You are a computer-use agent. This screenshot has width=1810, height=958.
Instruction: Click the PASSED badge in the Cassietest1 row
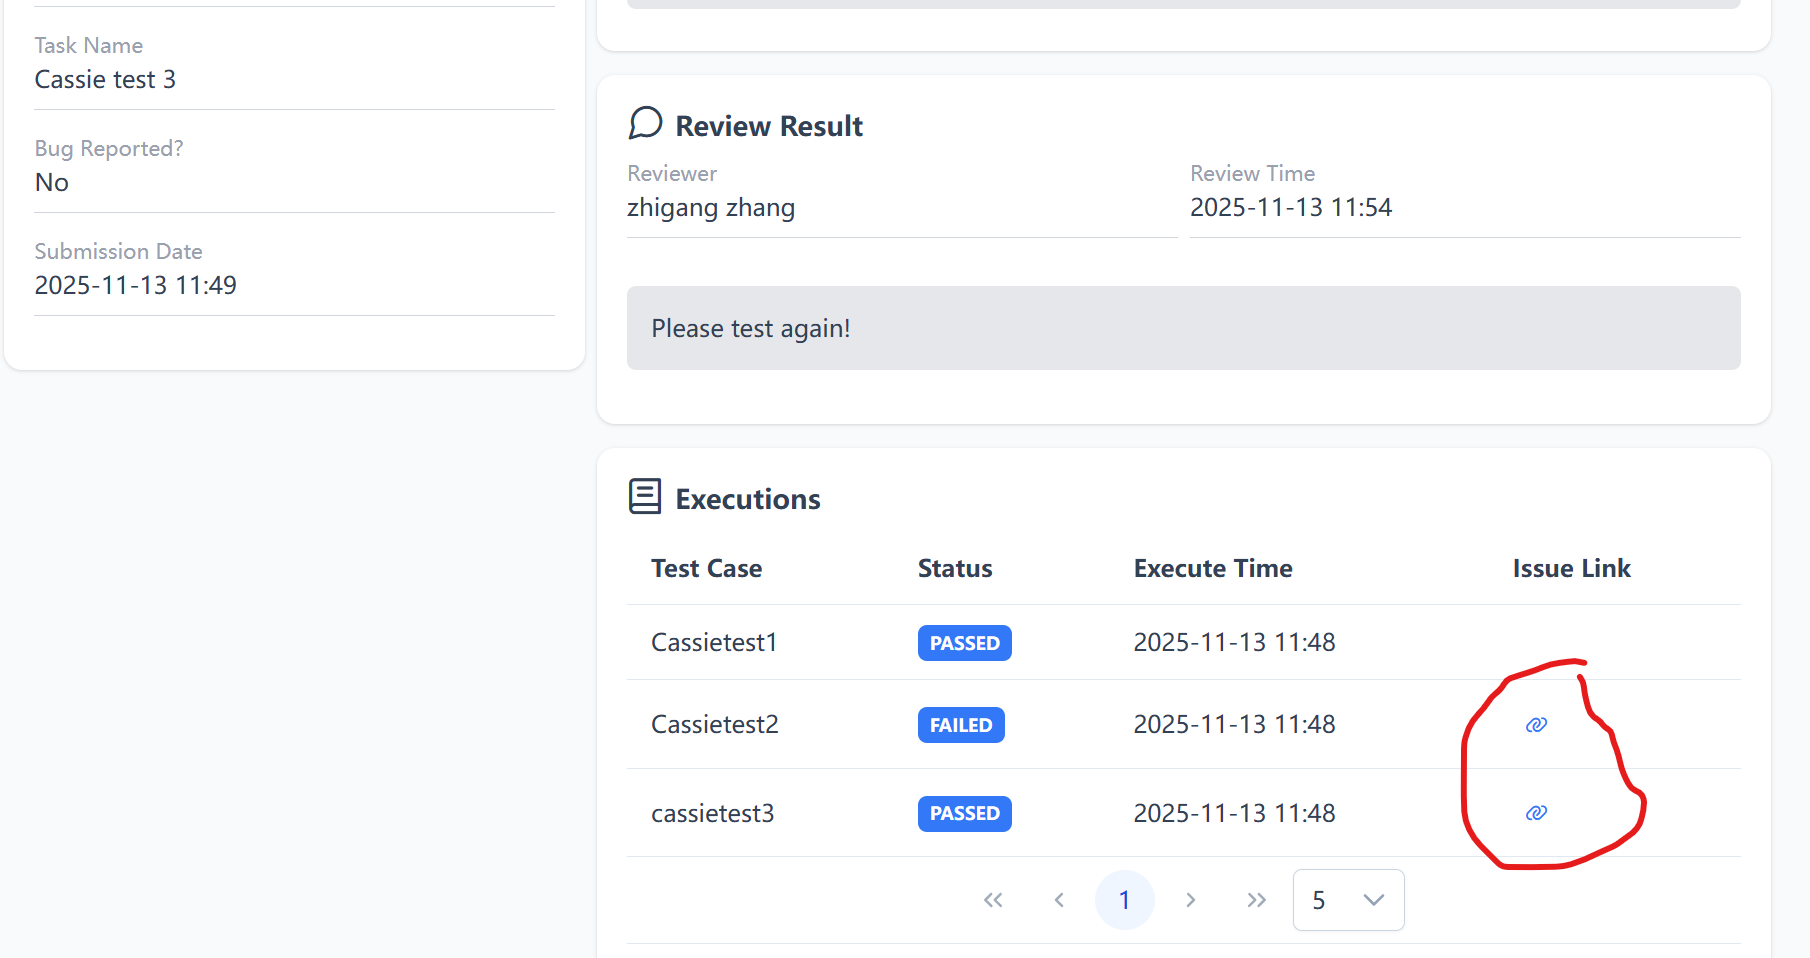pos(964,643)
